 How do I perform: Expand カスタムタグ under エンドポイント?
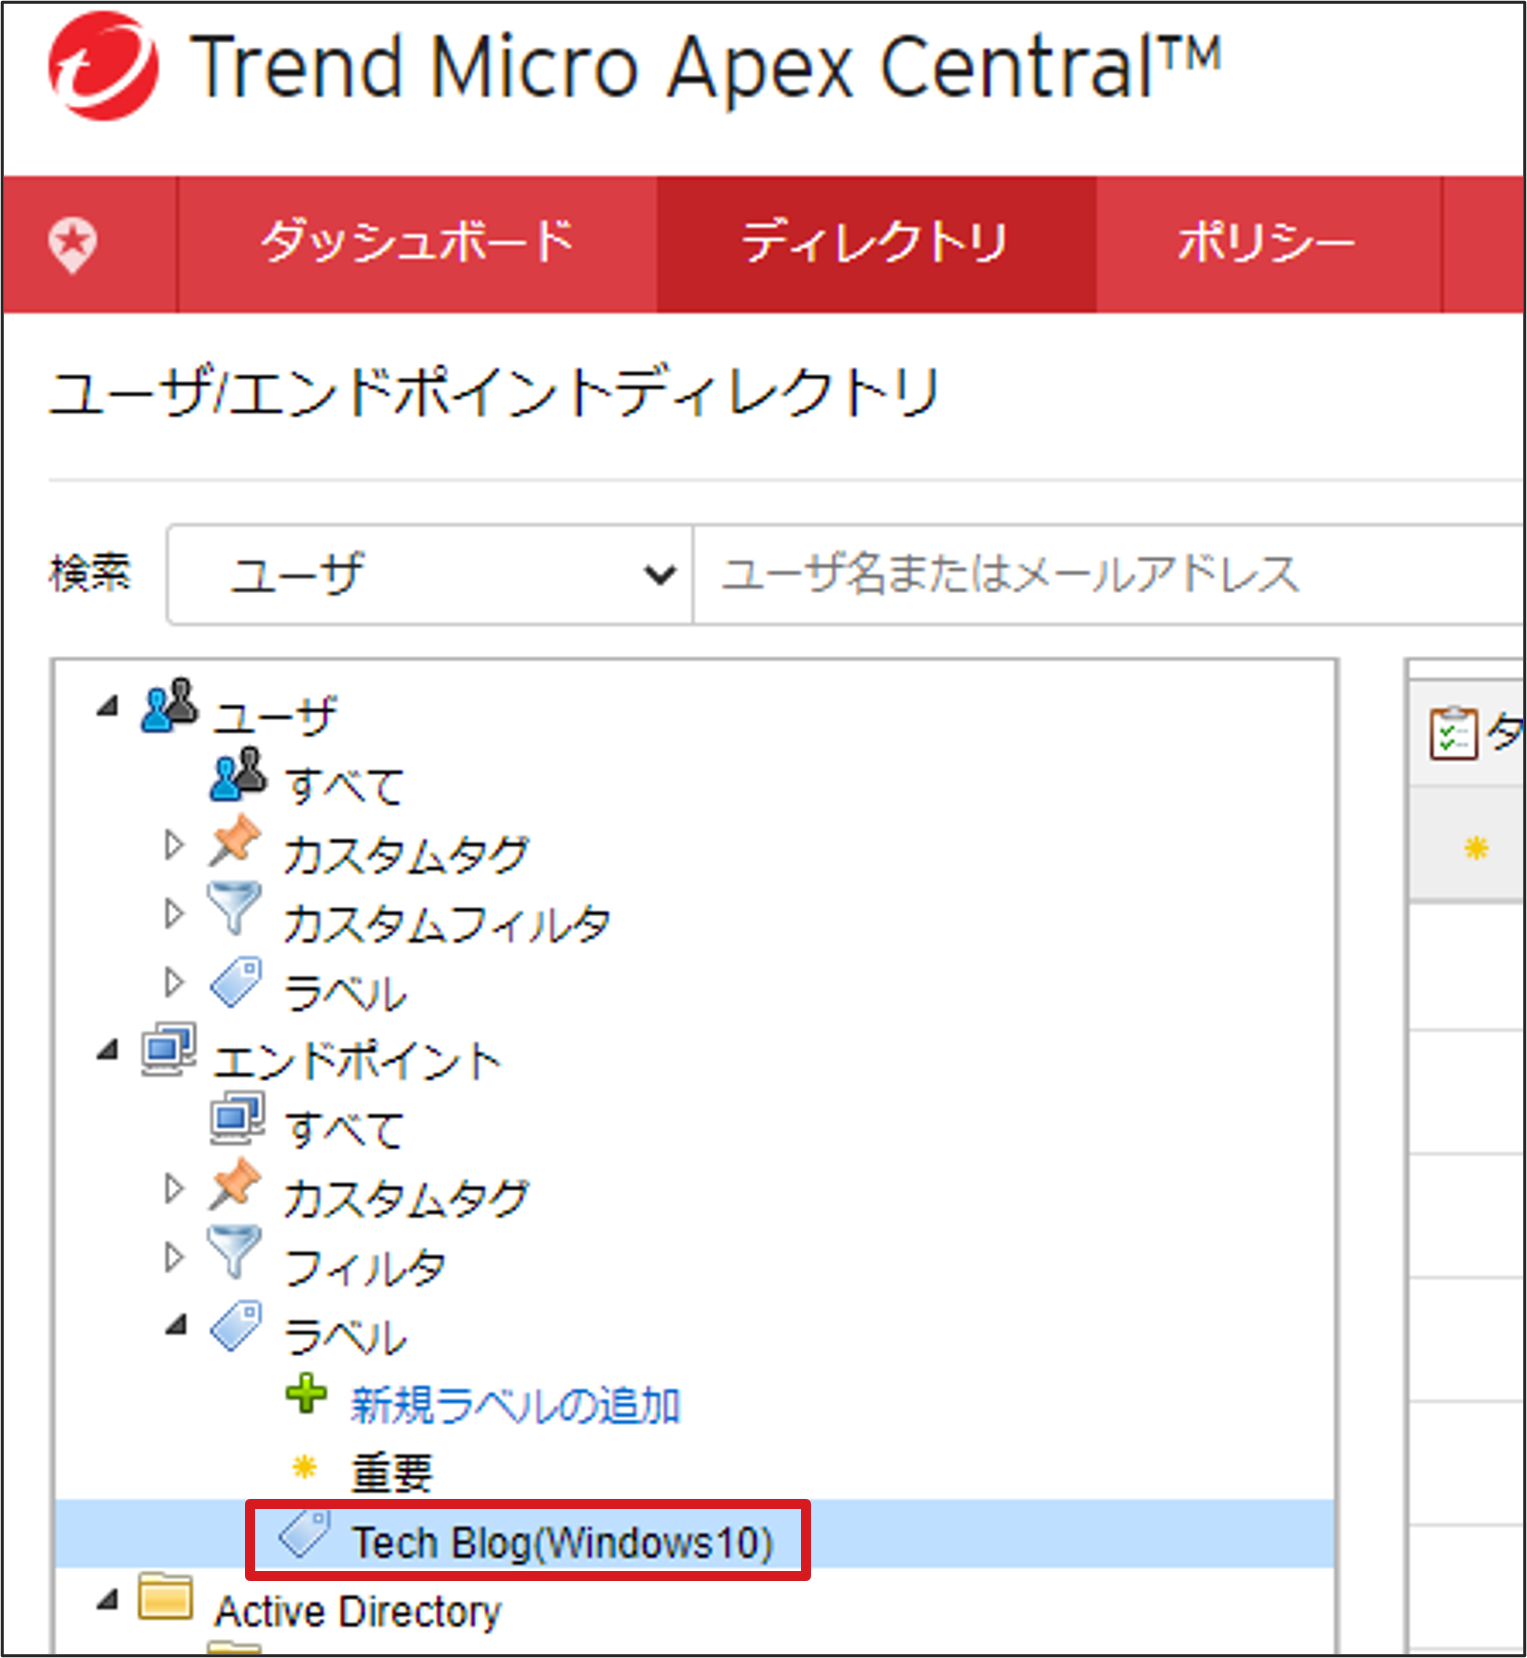click(x=174, y=1188)
